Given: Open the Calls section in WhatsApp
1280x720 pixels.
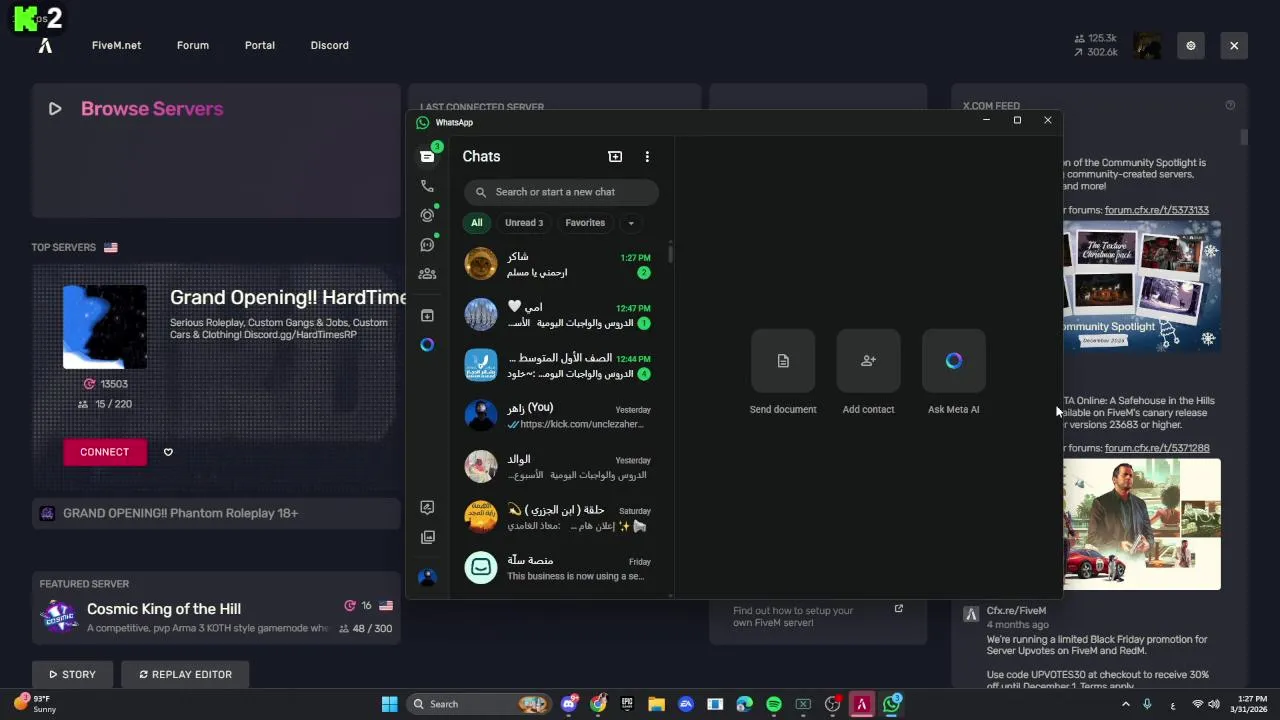Looking at the screenshot, I should pyautogui.click(x=427, y=186).
